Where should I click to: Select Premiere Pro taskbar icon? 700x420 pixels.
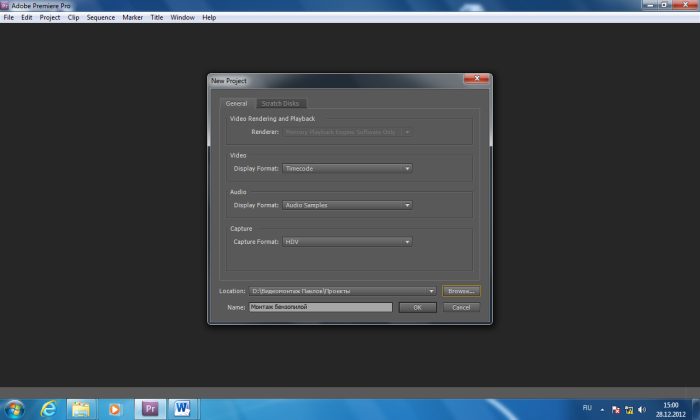coord(150,409)
